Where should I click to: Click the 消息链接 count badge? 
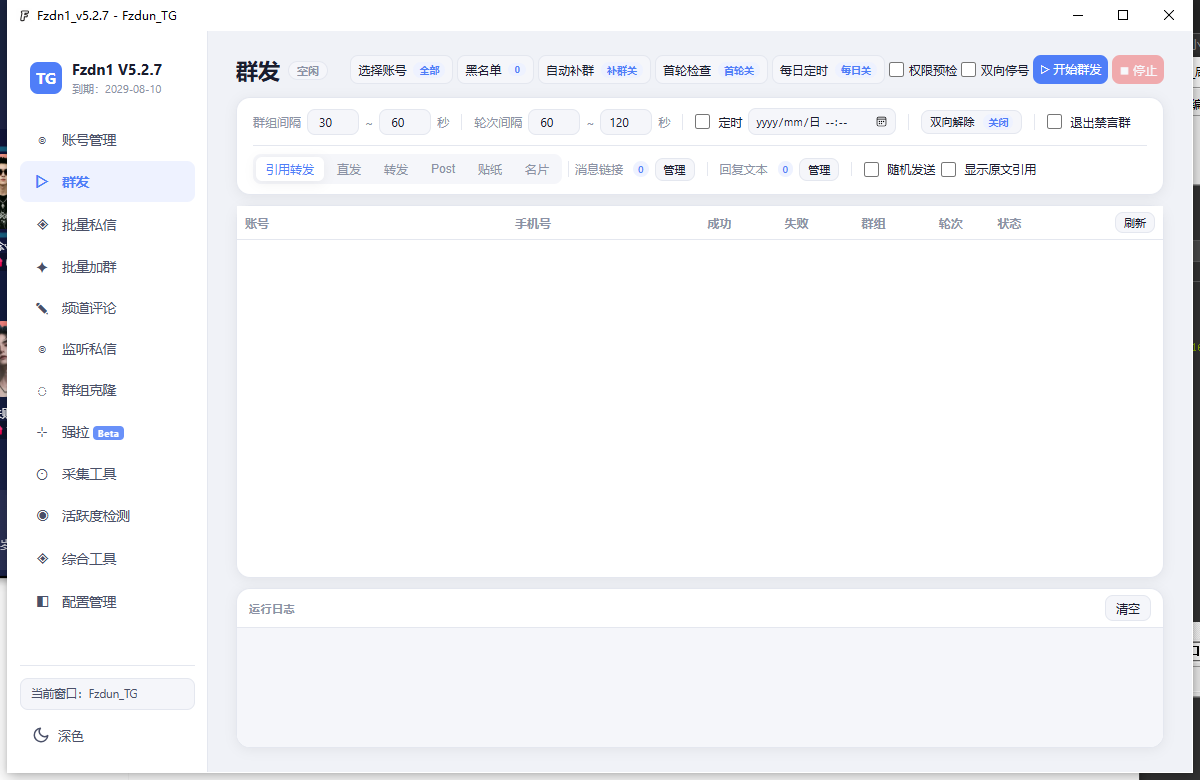tap(640, 170)
